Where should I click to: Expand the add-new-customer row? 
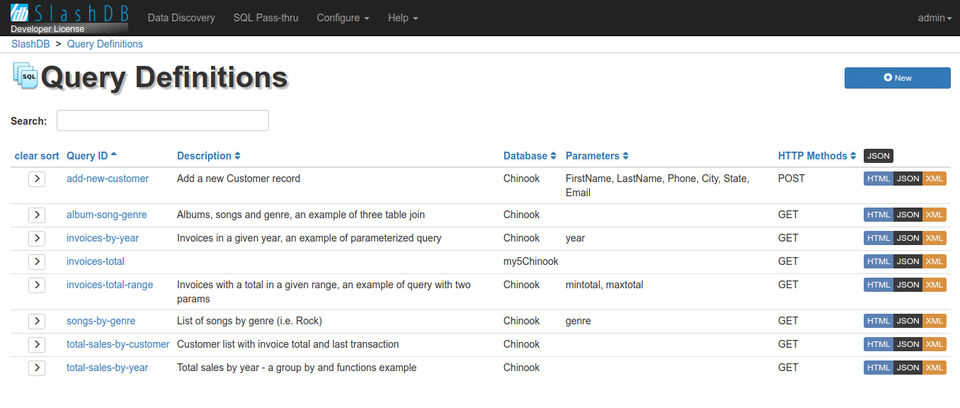point(36,179)
